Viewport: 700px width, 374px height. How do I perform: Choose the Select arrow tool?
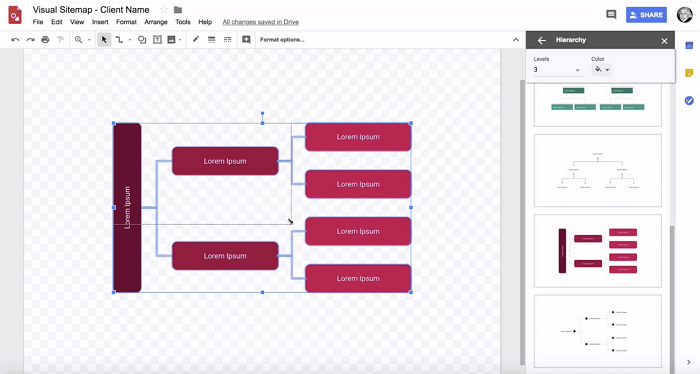coord(104,40)
